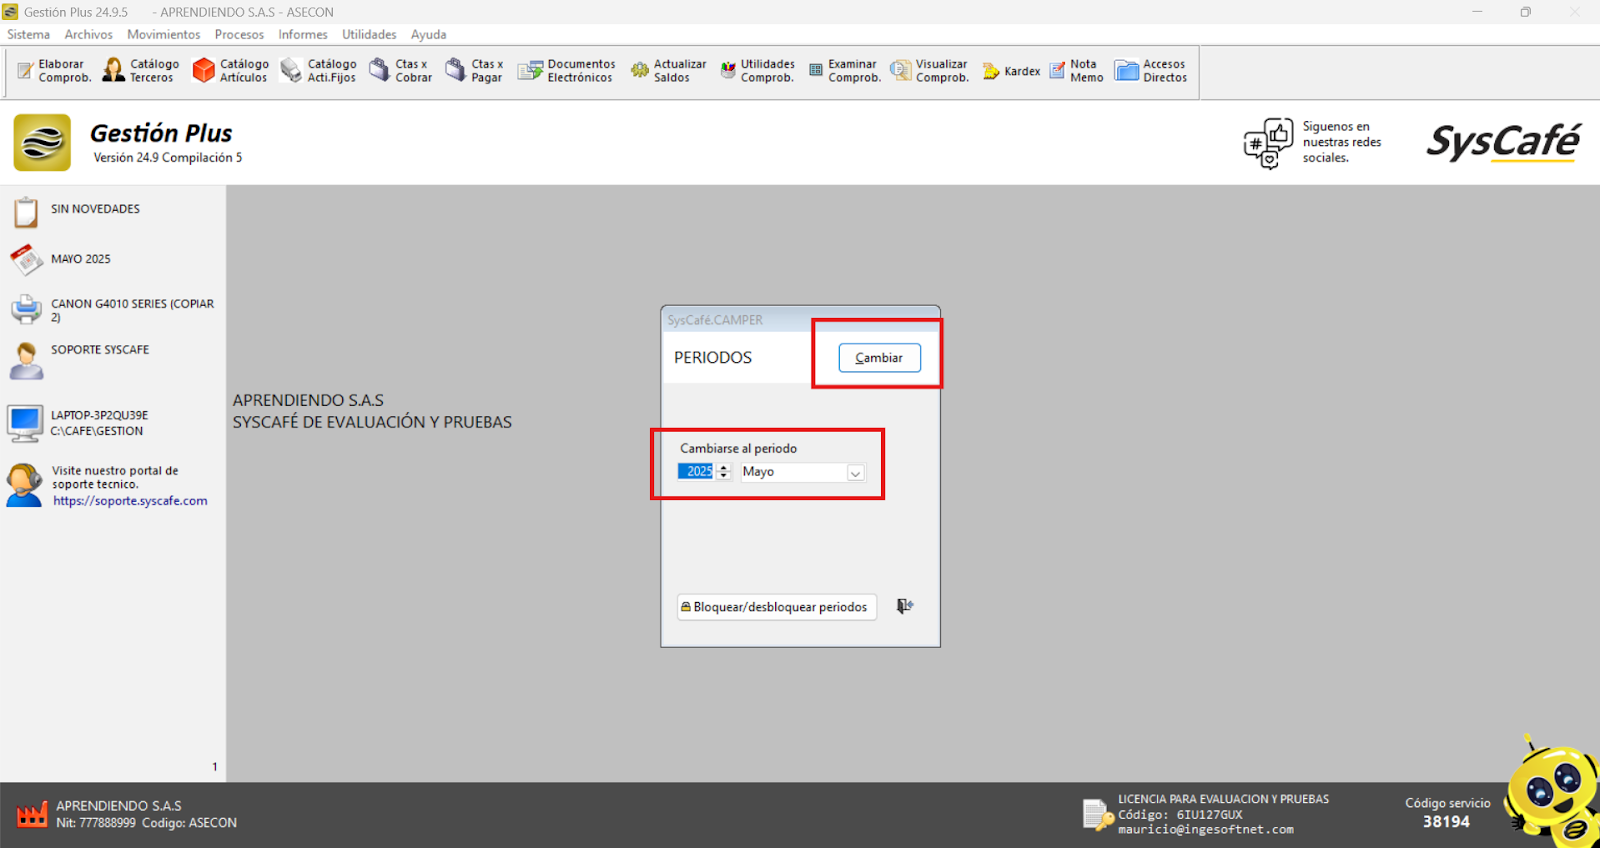The width and height of the screenshot is (1600, 848).
Task: Open Elaborar Comprob. toolbar icon
Action: pos(26,71)
